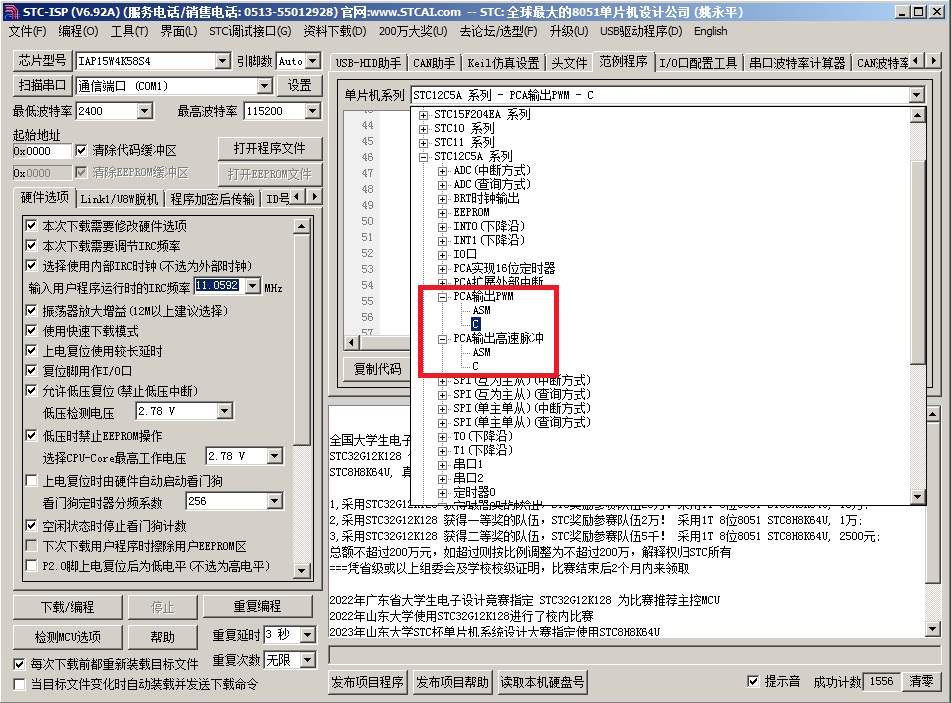Enable 上电复位时由硬件自动启动看门狗
Screen dimensions: 951x703
click(x=32, y=480)
